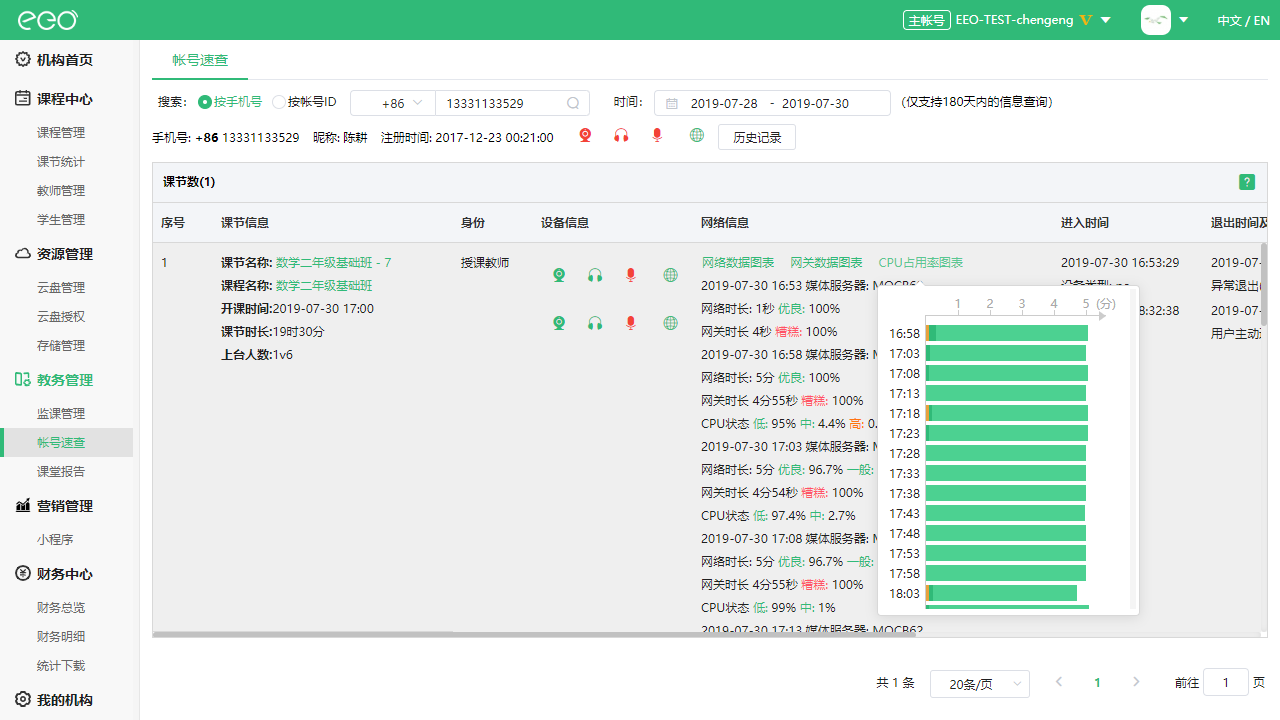Viewport: 1280px width, 720px height.
Task: Open the +86 country code dropdown
Action: pyautogui.click(x=392, y=103)
